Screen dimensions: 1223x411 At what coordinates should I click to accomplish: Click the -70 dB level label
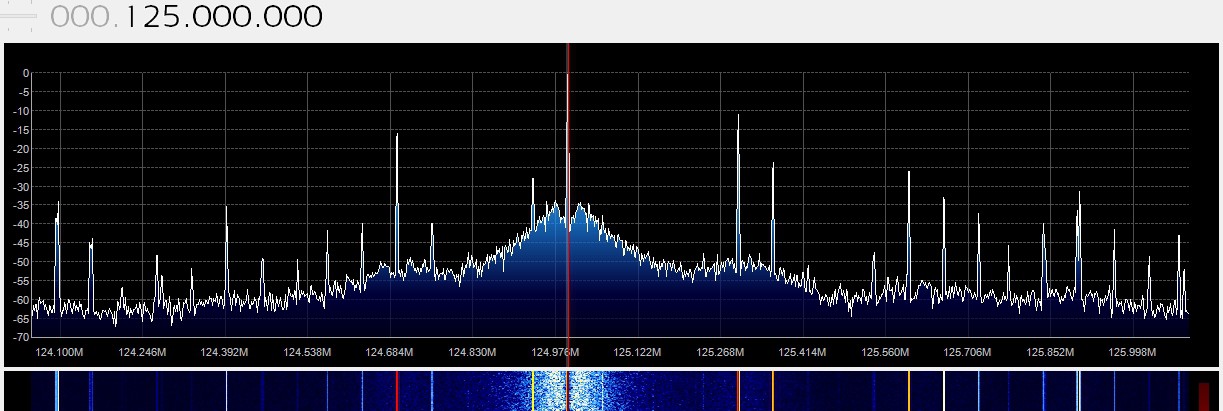(x=21, y=338)
